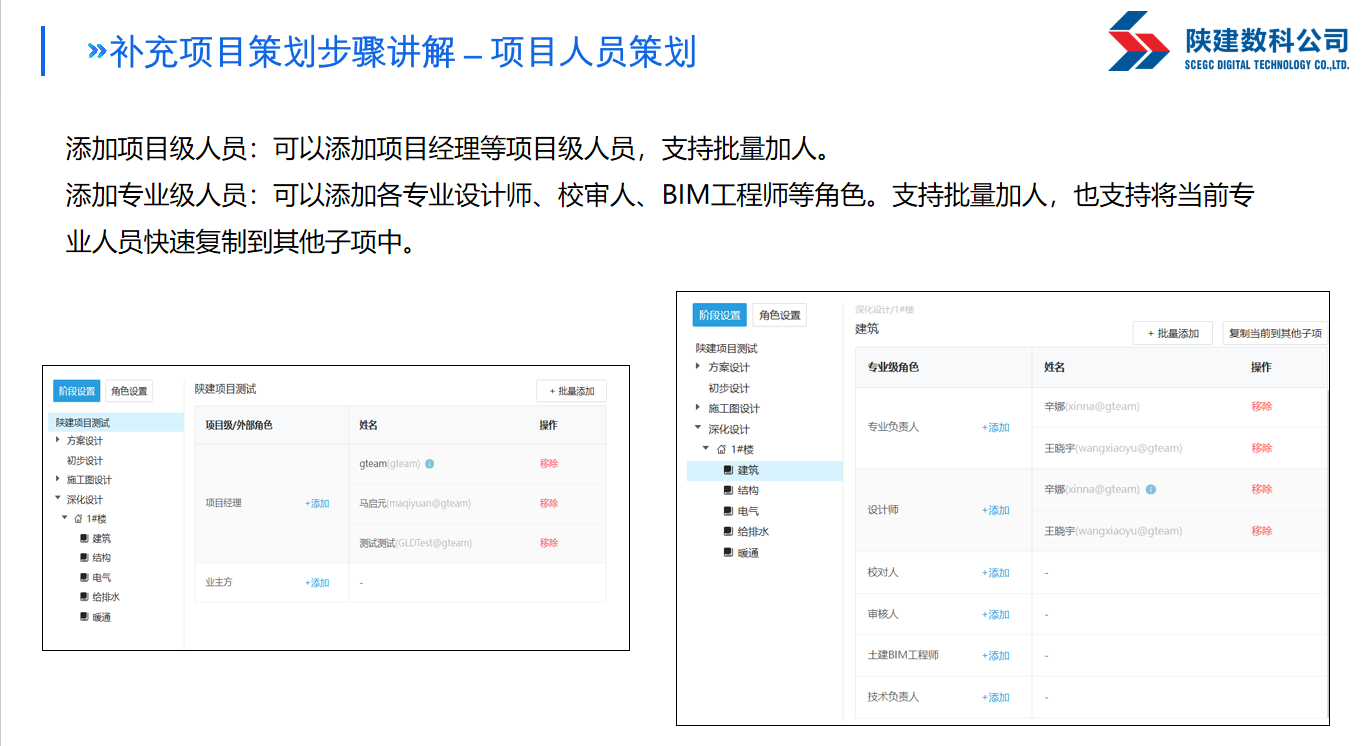
Task: Expand 施工图设计 in the 专业级 panel's tree
Action: click(x=698, y=408)
